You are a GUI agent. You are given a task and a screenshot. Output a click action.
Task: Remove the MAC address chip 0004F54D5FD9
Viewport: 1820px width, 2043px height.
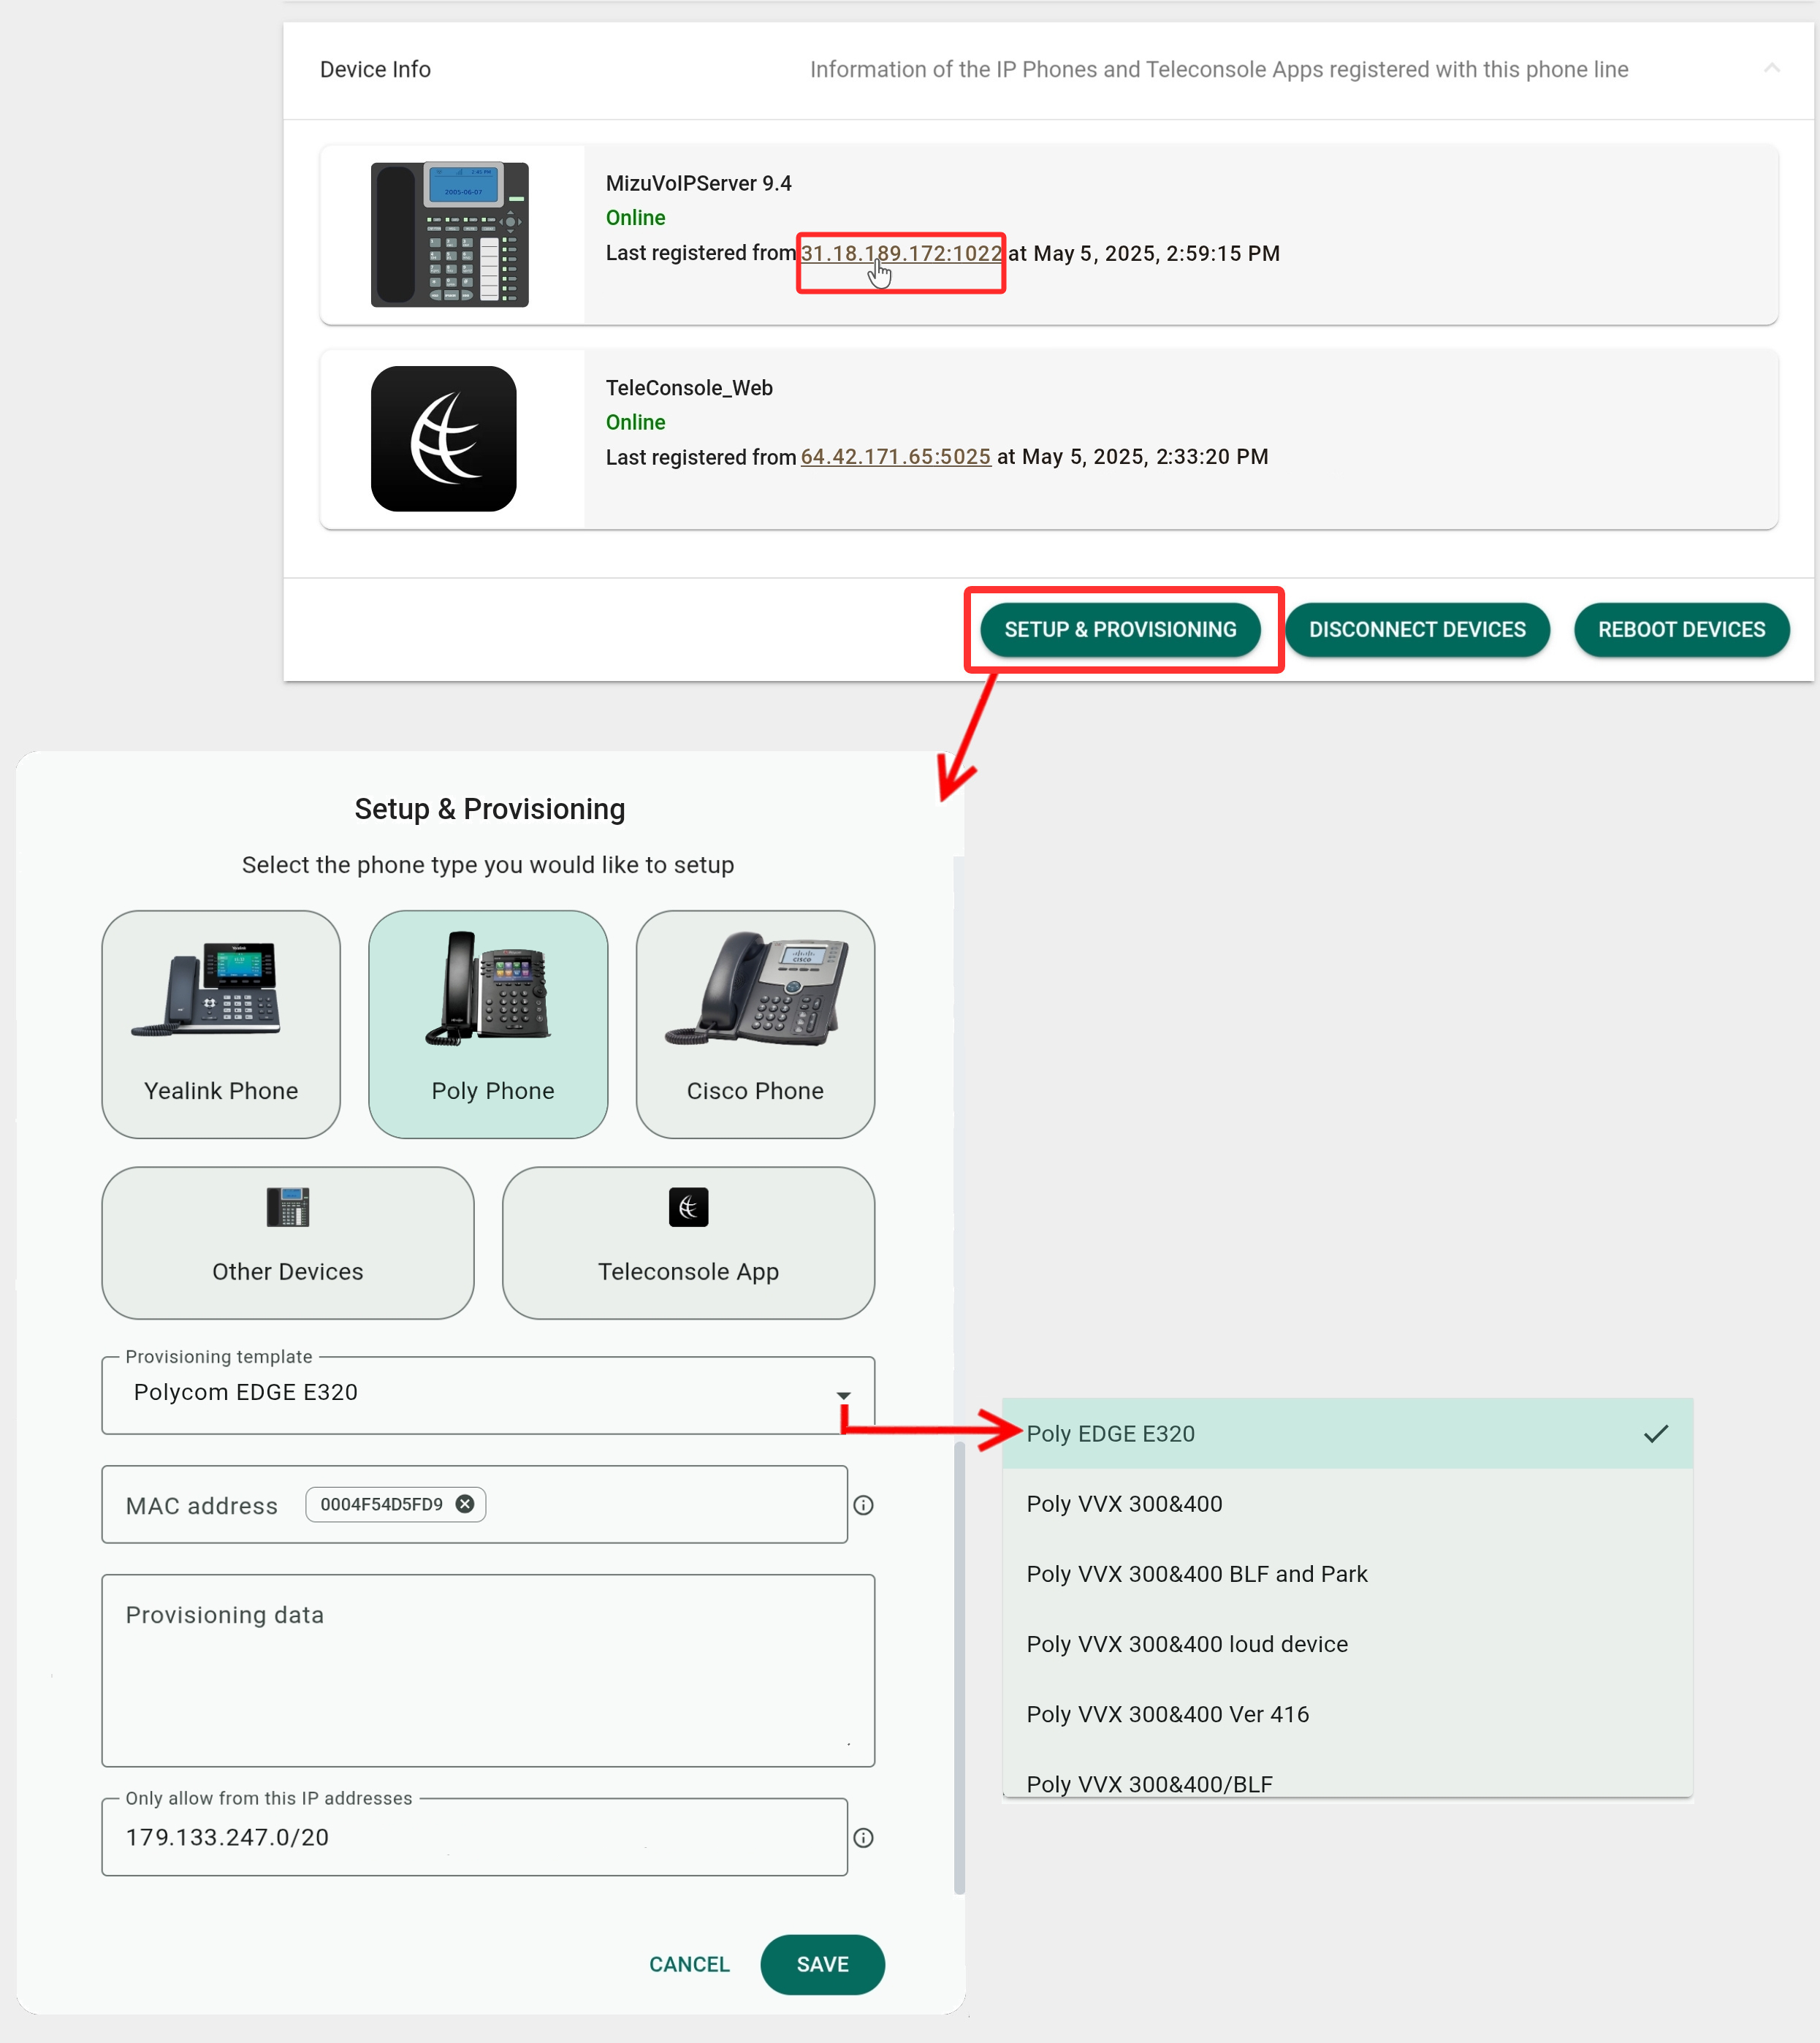point(465,1504)
